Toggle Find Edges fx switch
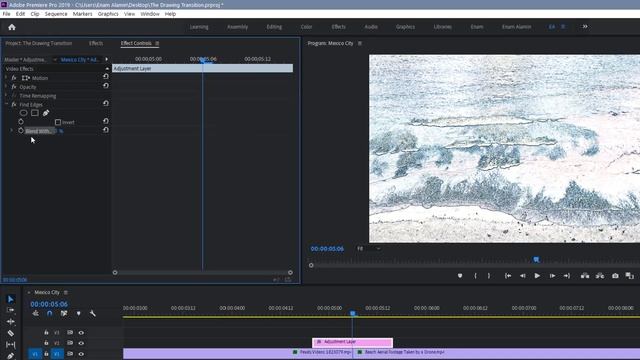Image resolution: width=640 pixels, height=360 pixels. (14, 104)
